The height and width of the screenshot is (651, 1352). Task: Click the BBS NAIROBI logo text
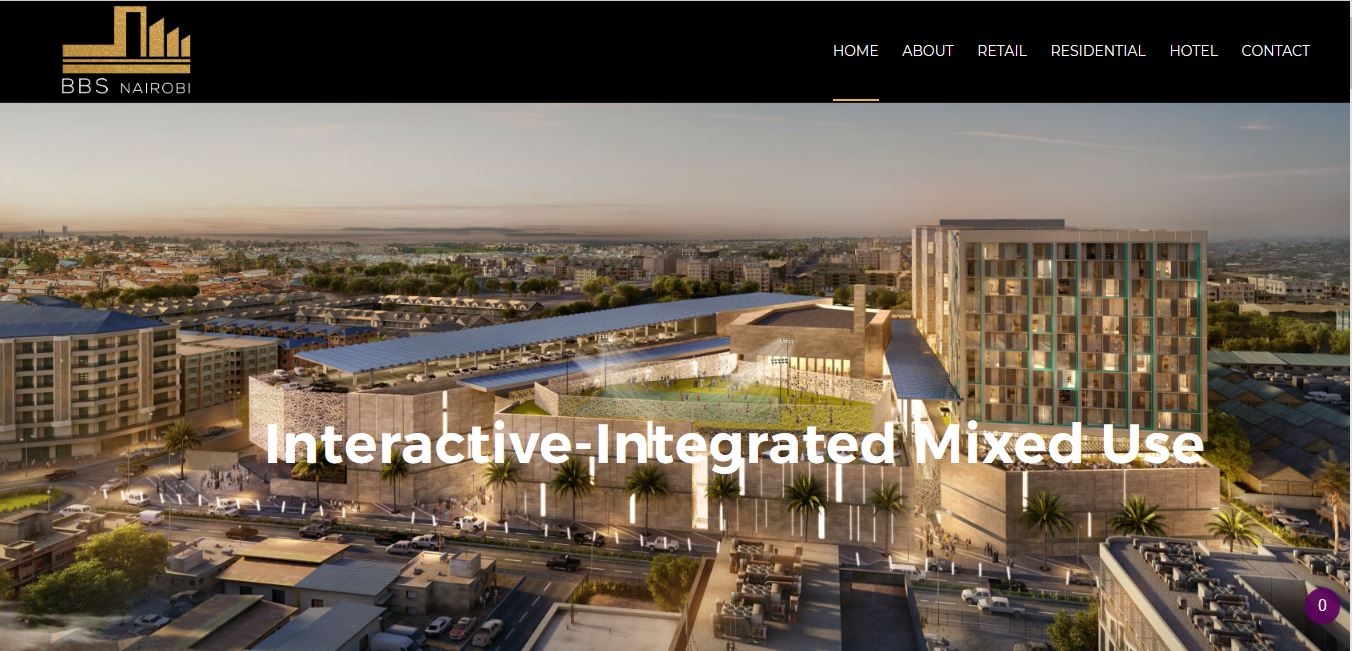coord(126,87)
